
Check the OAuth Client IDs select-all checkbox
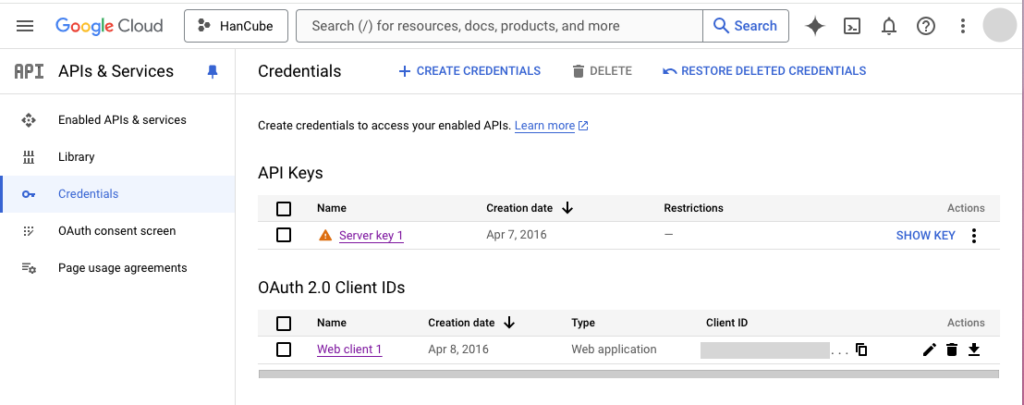tap(283, 323)
